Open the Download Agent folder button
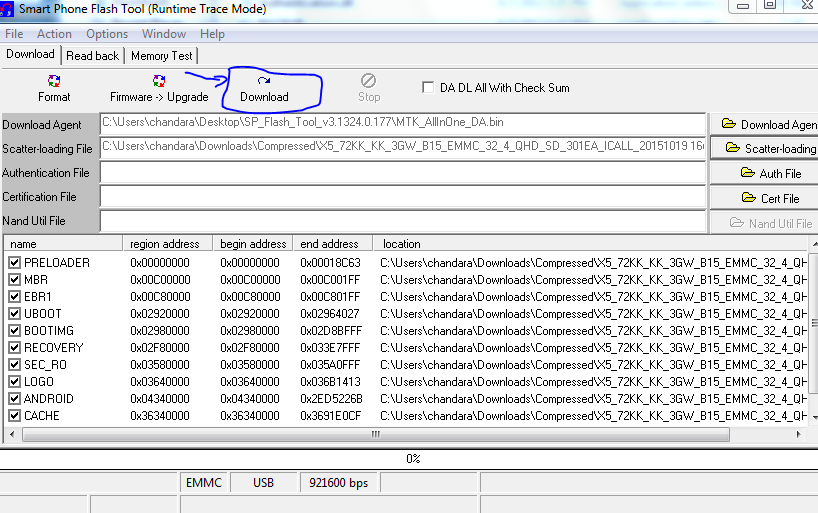 (765, 125)
